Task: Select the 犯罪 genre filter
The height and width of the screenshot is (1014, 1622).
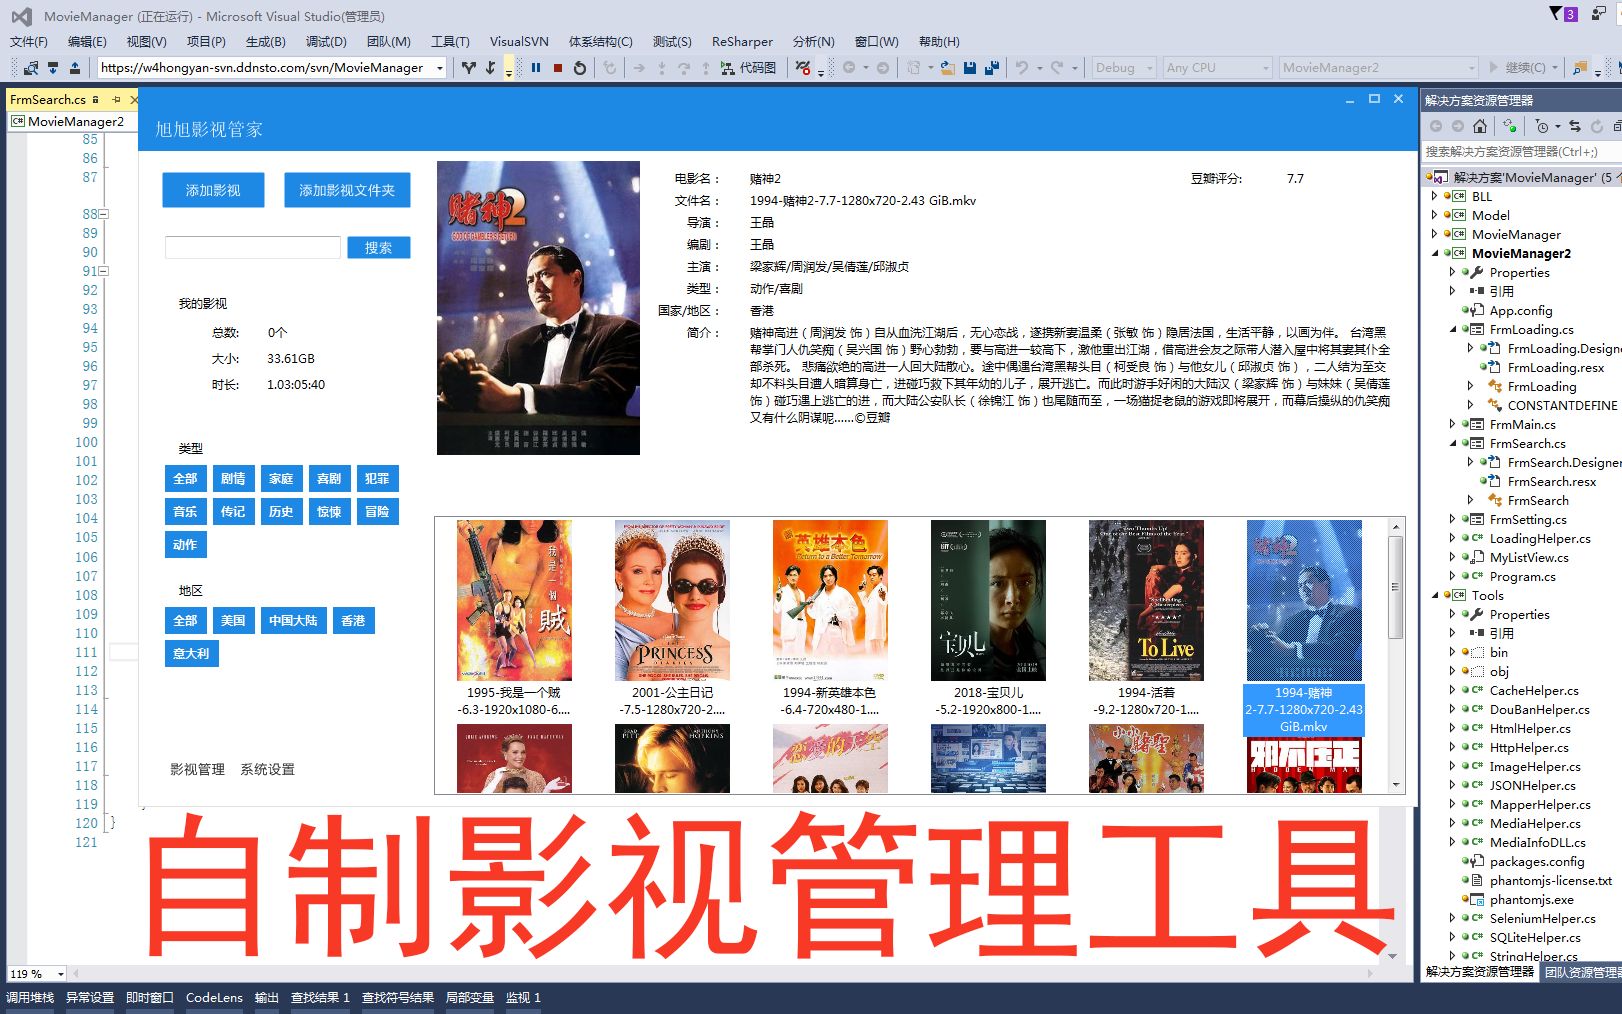Action: tap(377, 479)
